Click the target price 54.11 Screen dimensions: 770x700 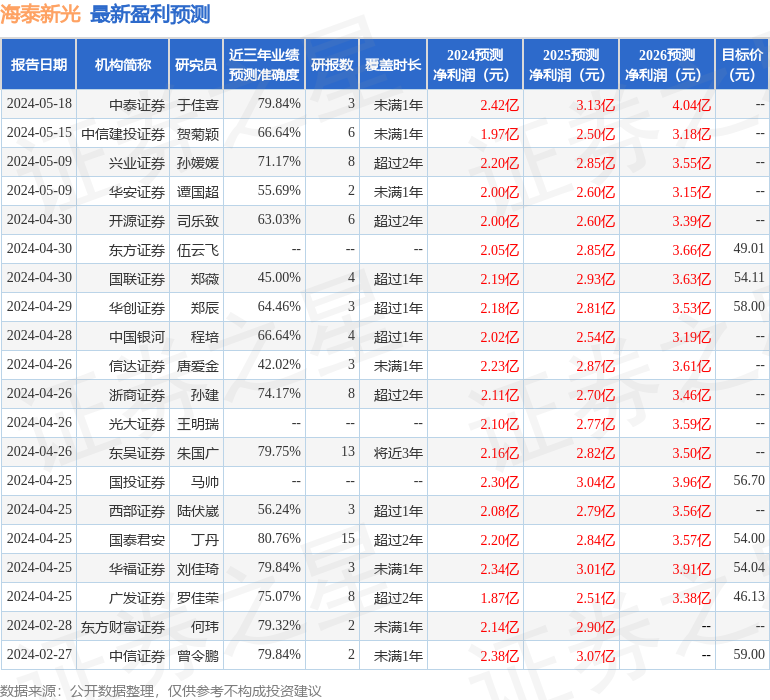[749, 278]
